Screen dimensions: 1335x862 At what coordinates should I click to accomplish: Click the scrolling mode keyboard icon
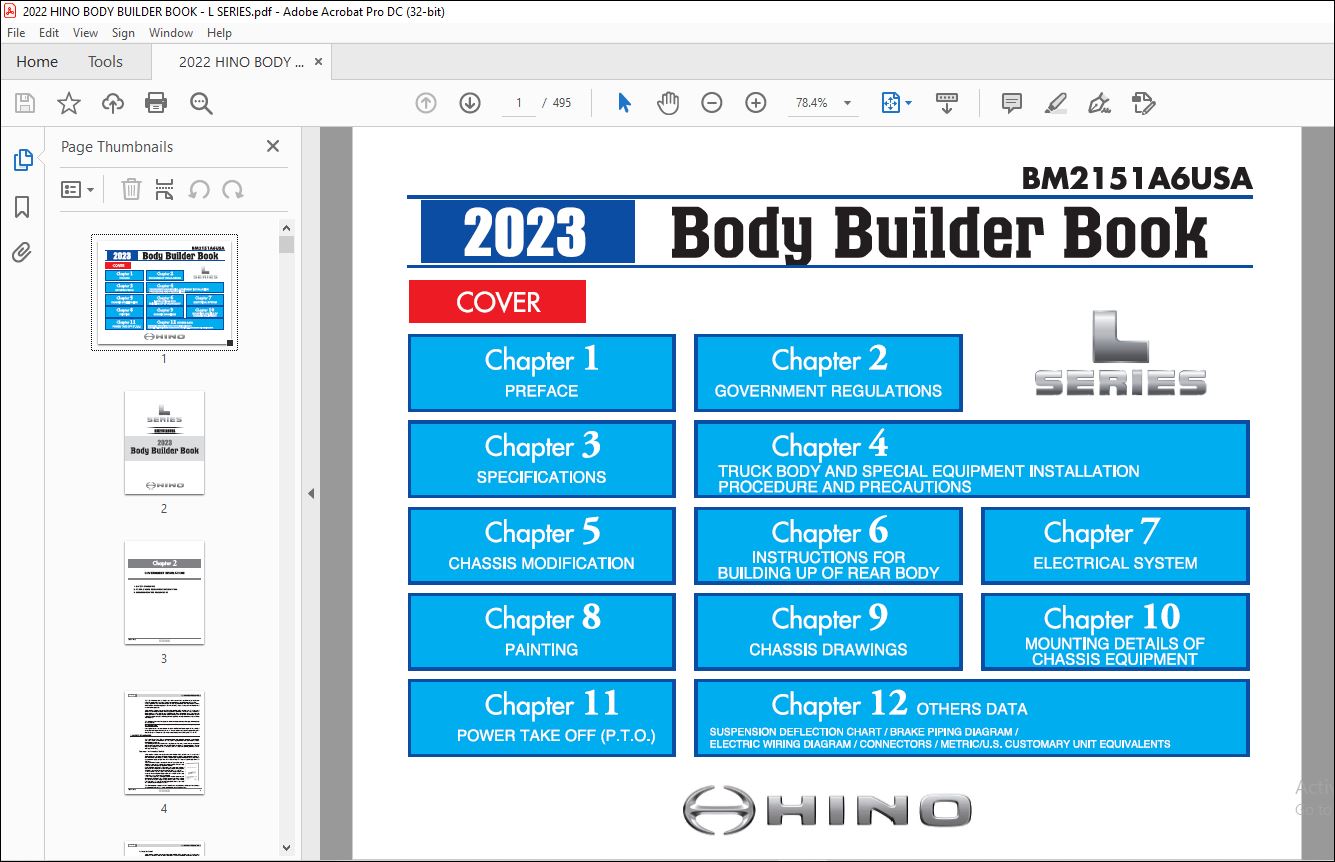[947, 103]
